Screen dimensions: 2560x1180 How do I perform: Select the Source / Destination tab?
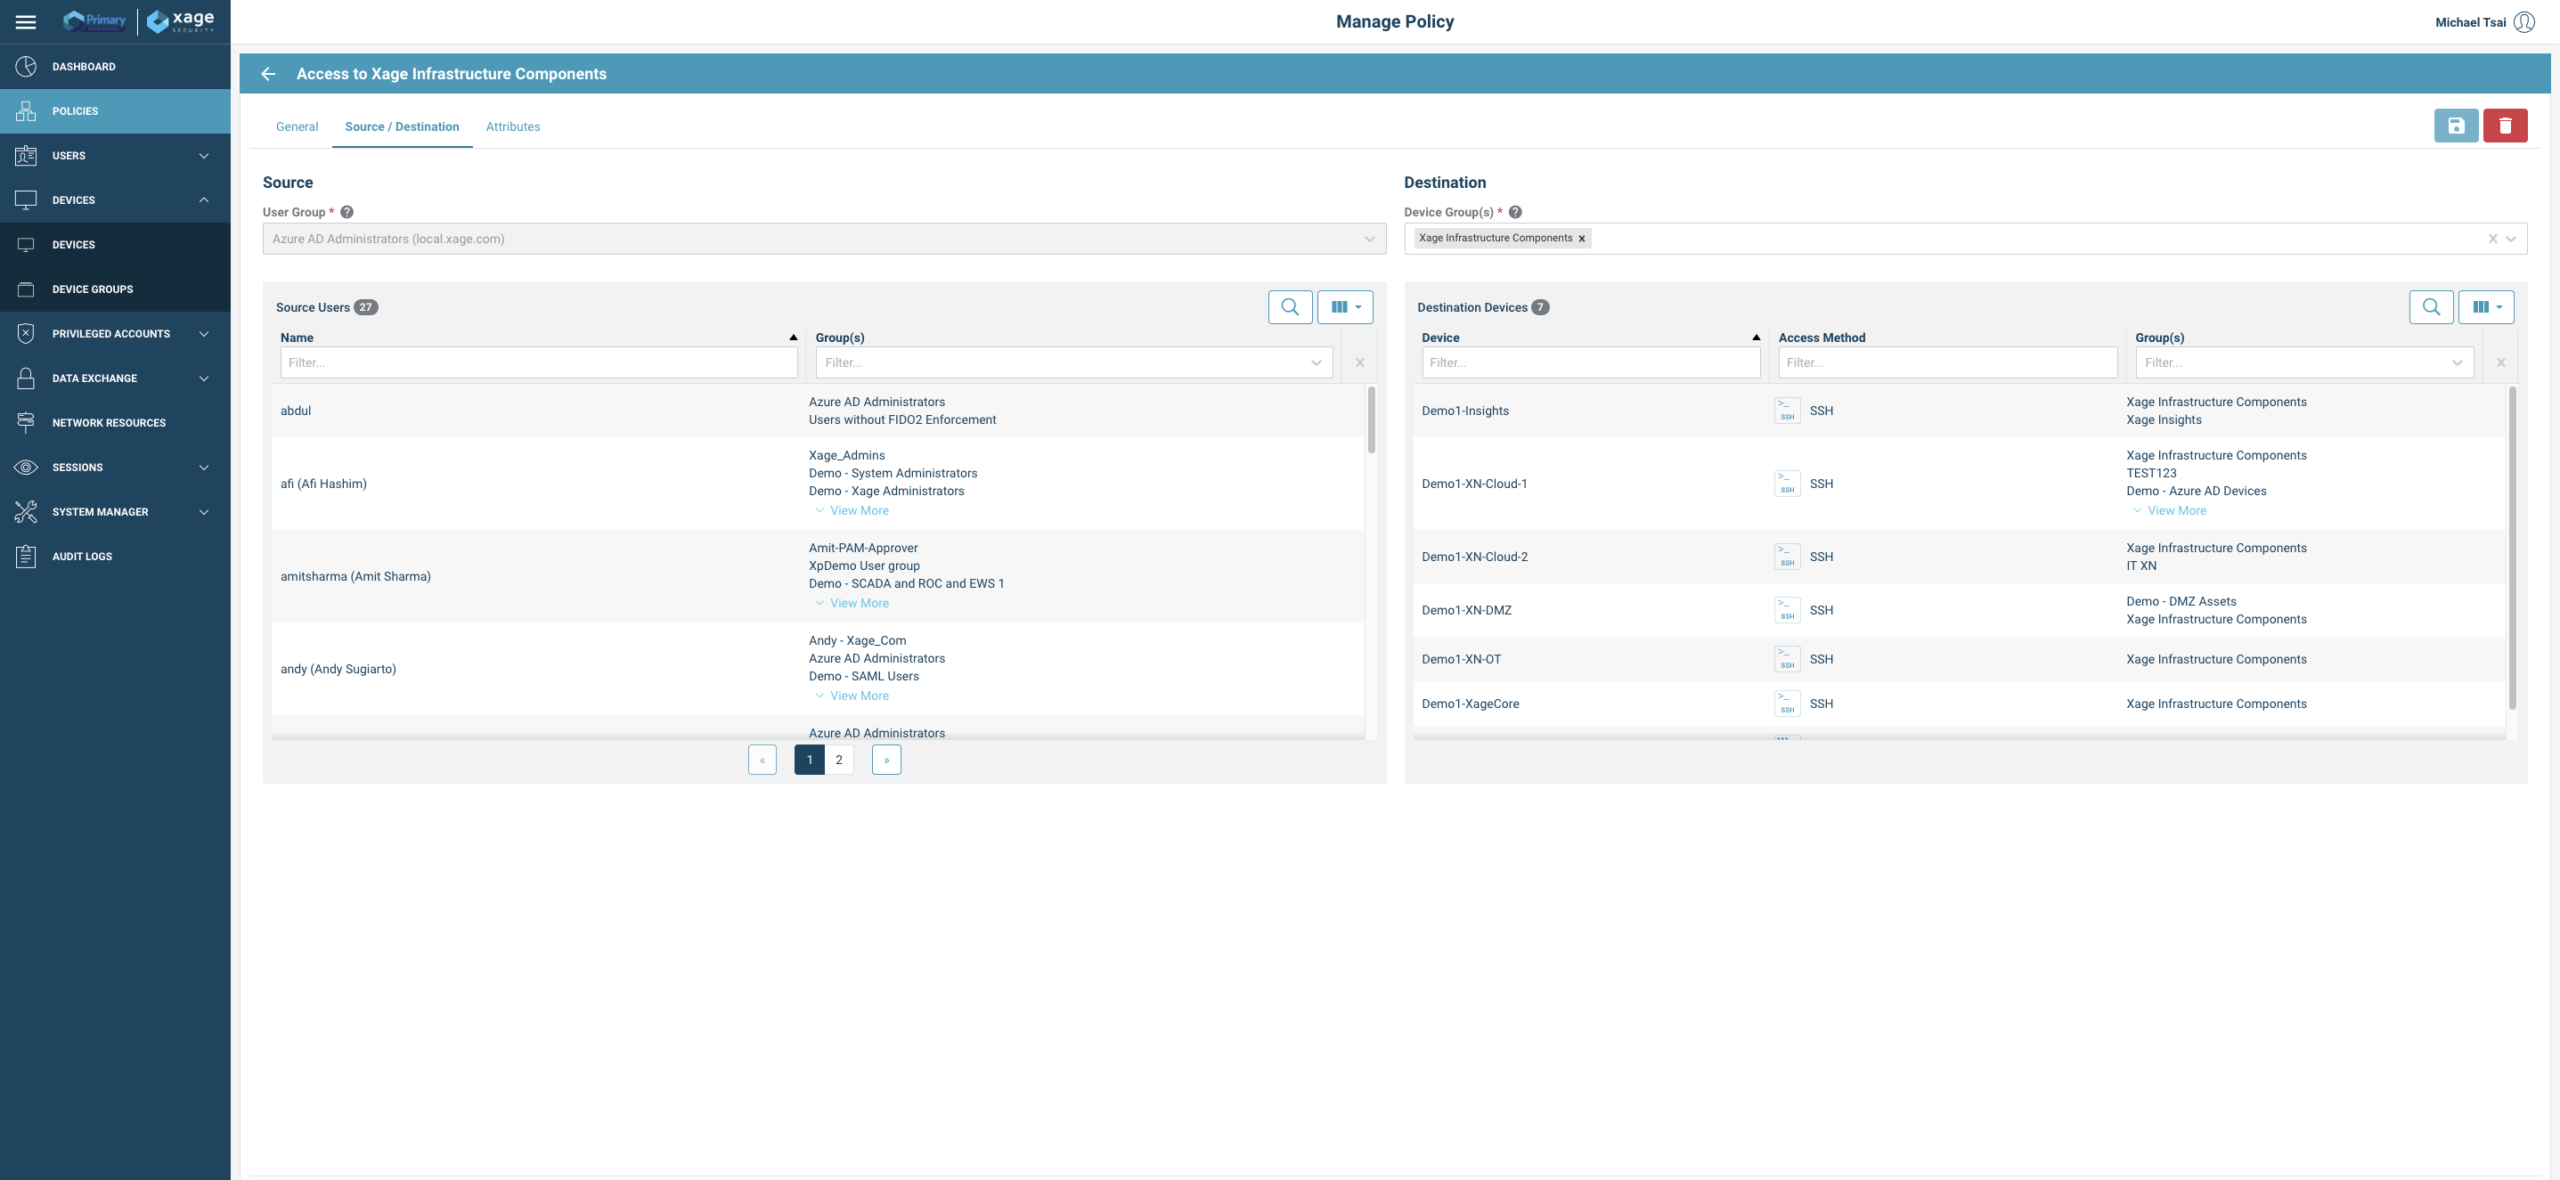(402, 127)
